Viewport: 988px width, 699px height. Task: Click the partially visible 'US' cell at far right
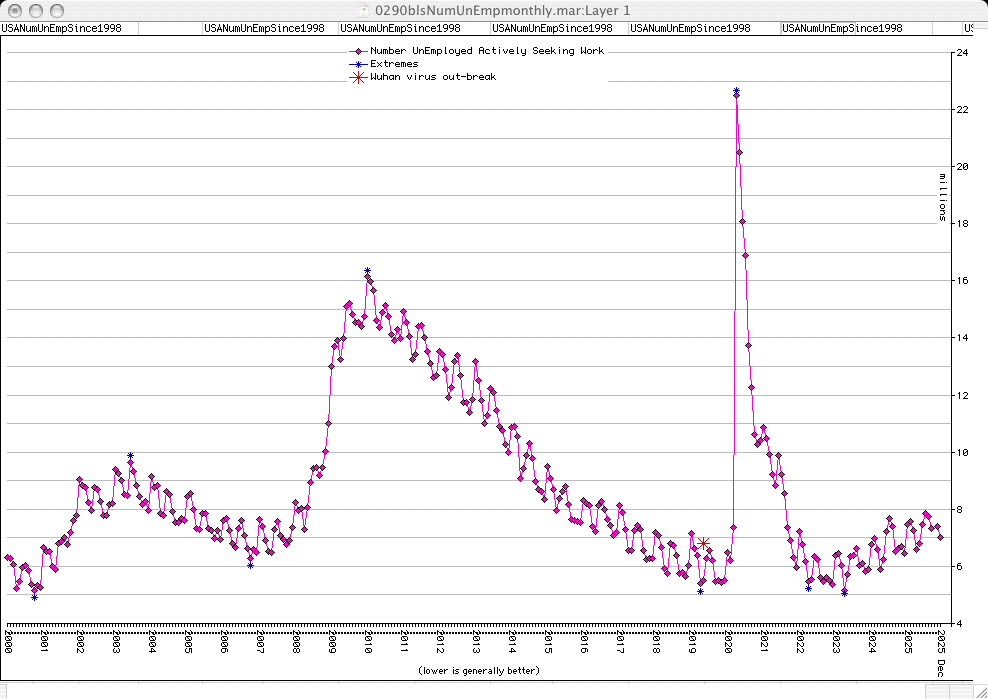[967, 28]
